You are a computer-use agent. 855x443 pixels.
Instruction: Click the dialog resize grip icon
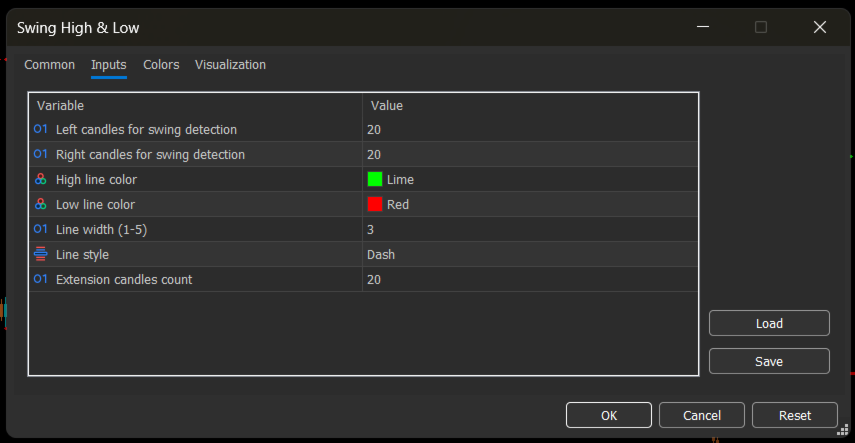pyautogui.click(x=842, y=430)
